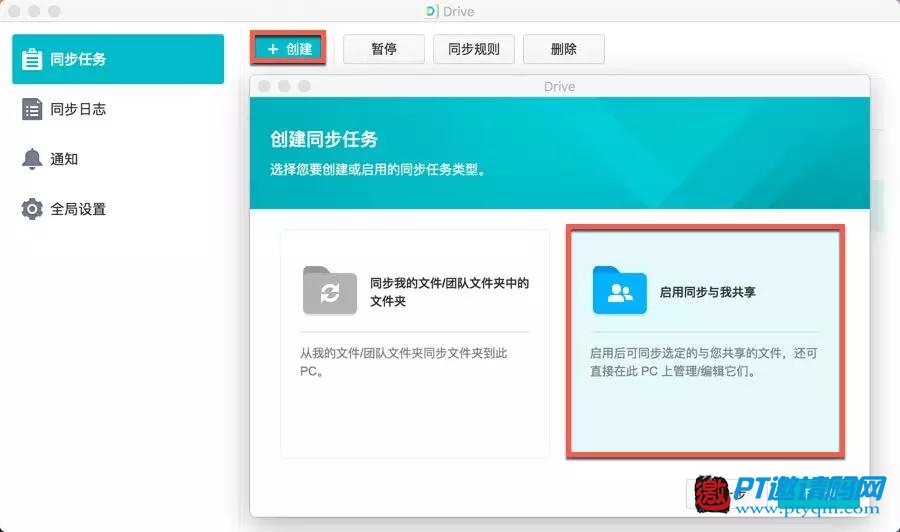Click the subtitle 选择您要创建或启用的同步任务类型
Viewport: 900px width, 532px height.
pos(378,170)
